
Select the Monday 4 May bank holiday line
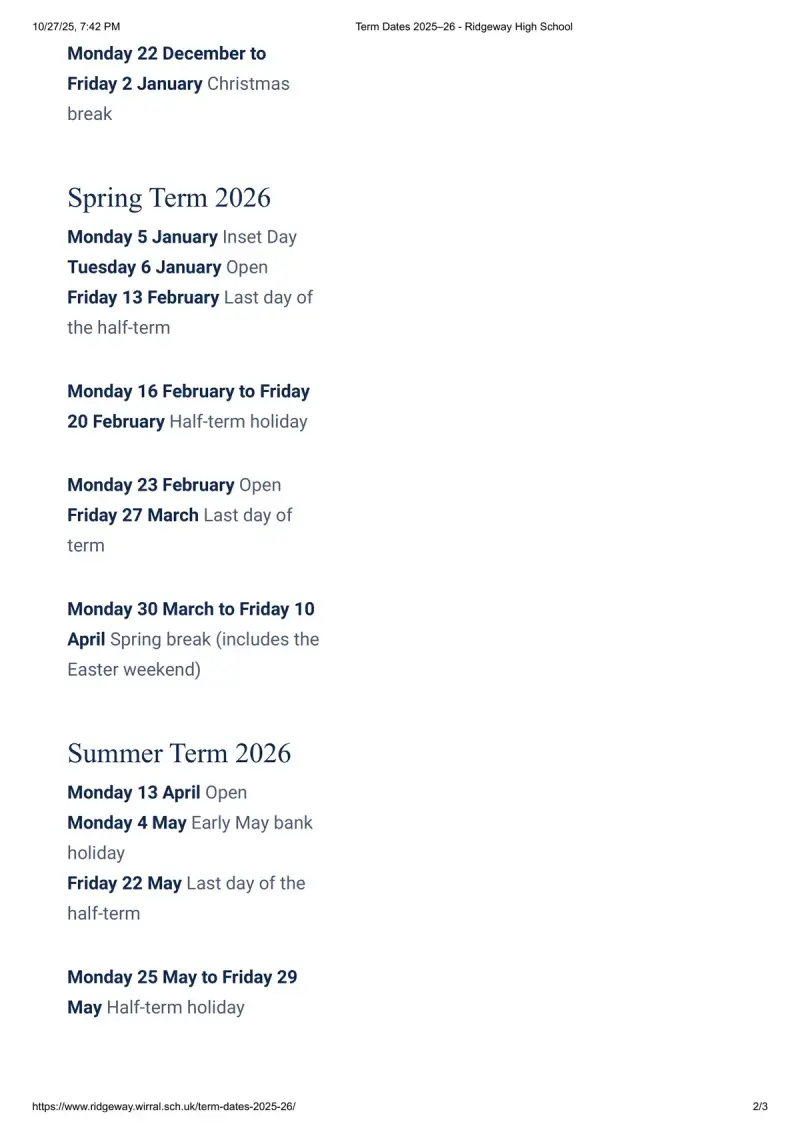(190, 837)
